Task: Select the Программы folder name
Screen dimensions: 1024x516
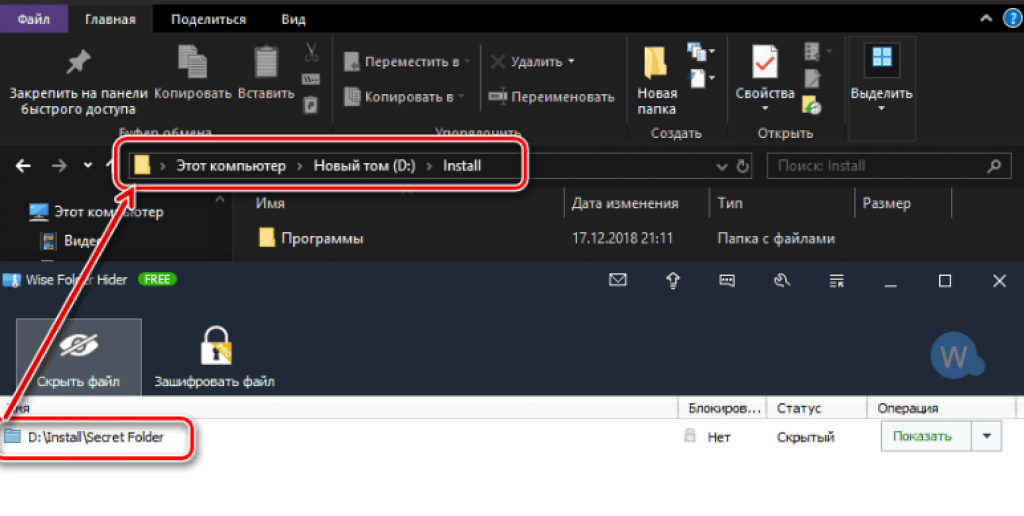Action: [322, 238]
